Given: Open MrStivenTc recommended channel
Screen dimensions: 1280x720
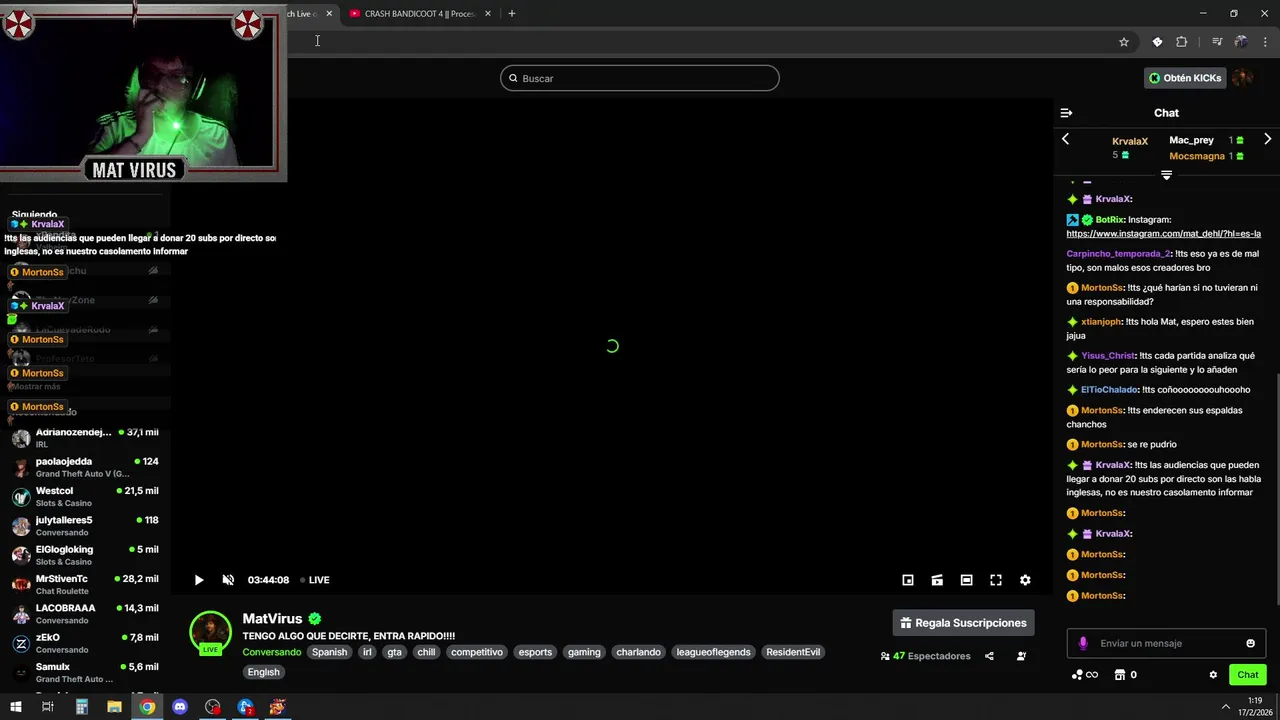Looking at the screenshot, I should 85,584.
